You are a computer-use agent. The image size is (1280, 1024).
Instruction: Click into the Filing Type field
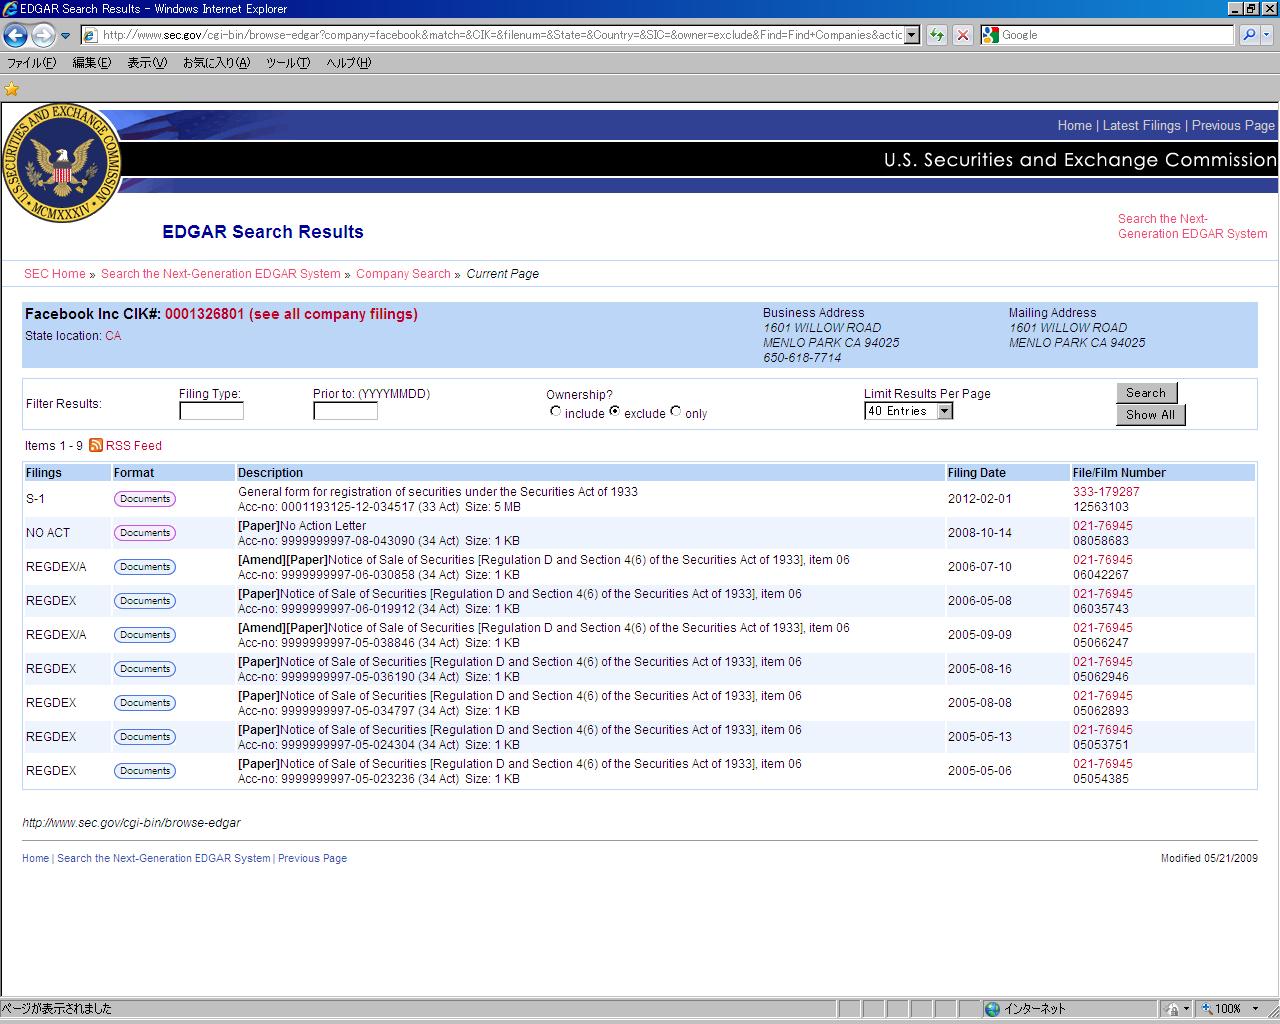coord(211,411)
